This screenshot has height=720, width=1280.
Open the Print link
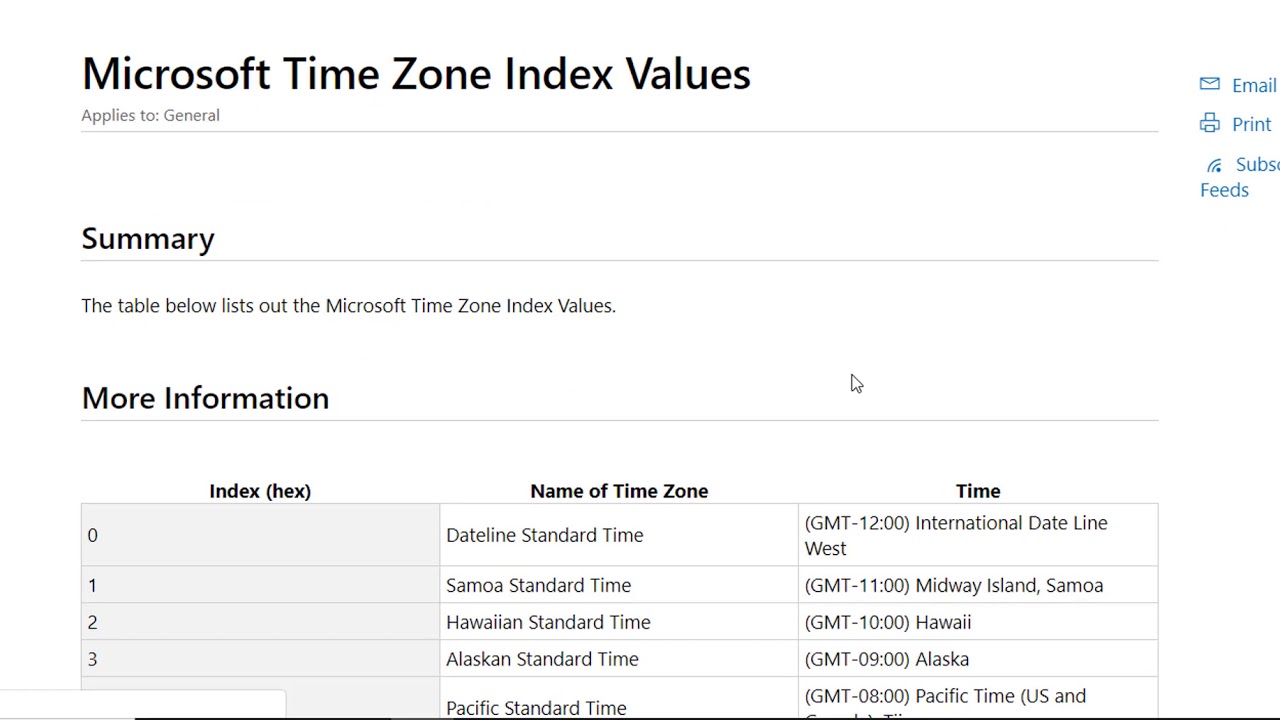(1251, 124)
